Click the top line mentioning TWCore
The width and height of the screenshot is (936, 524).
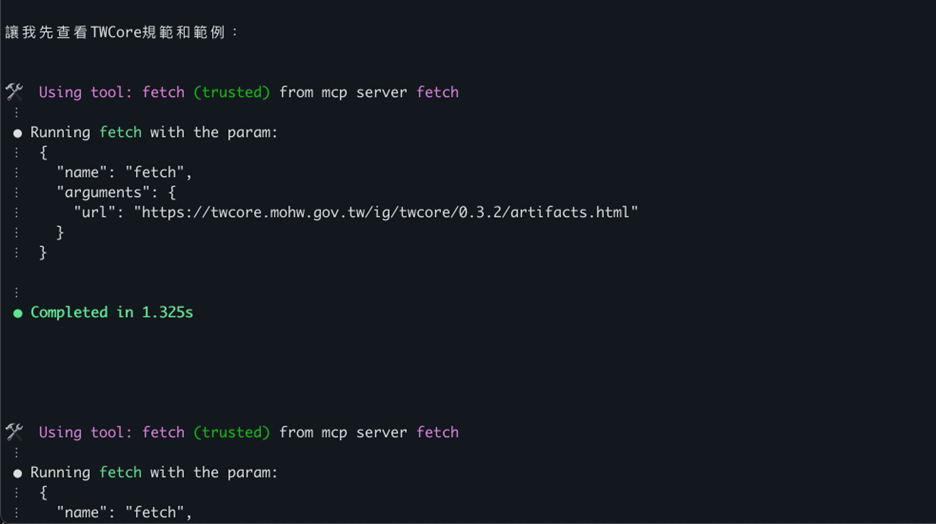click(122, 32)
